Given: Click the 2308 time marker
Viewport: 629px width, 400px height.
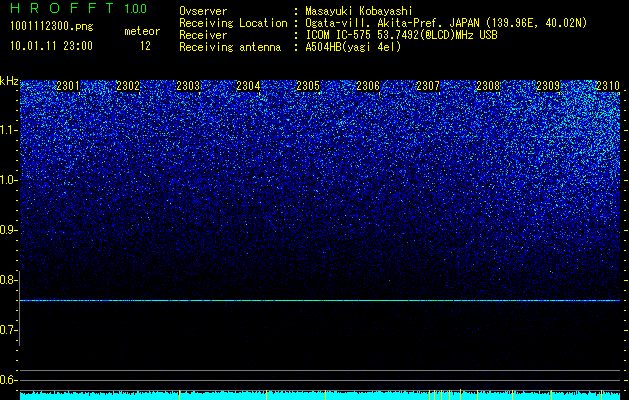Looking at the screenshot, I should point(488,85).
